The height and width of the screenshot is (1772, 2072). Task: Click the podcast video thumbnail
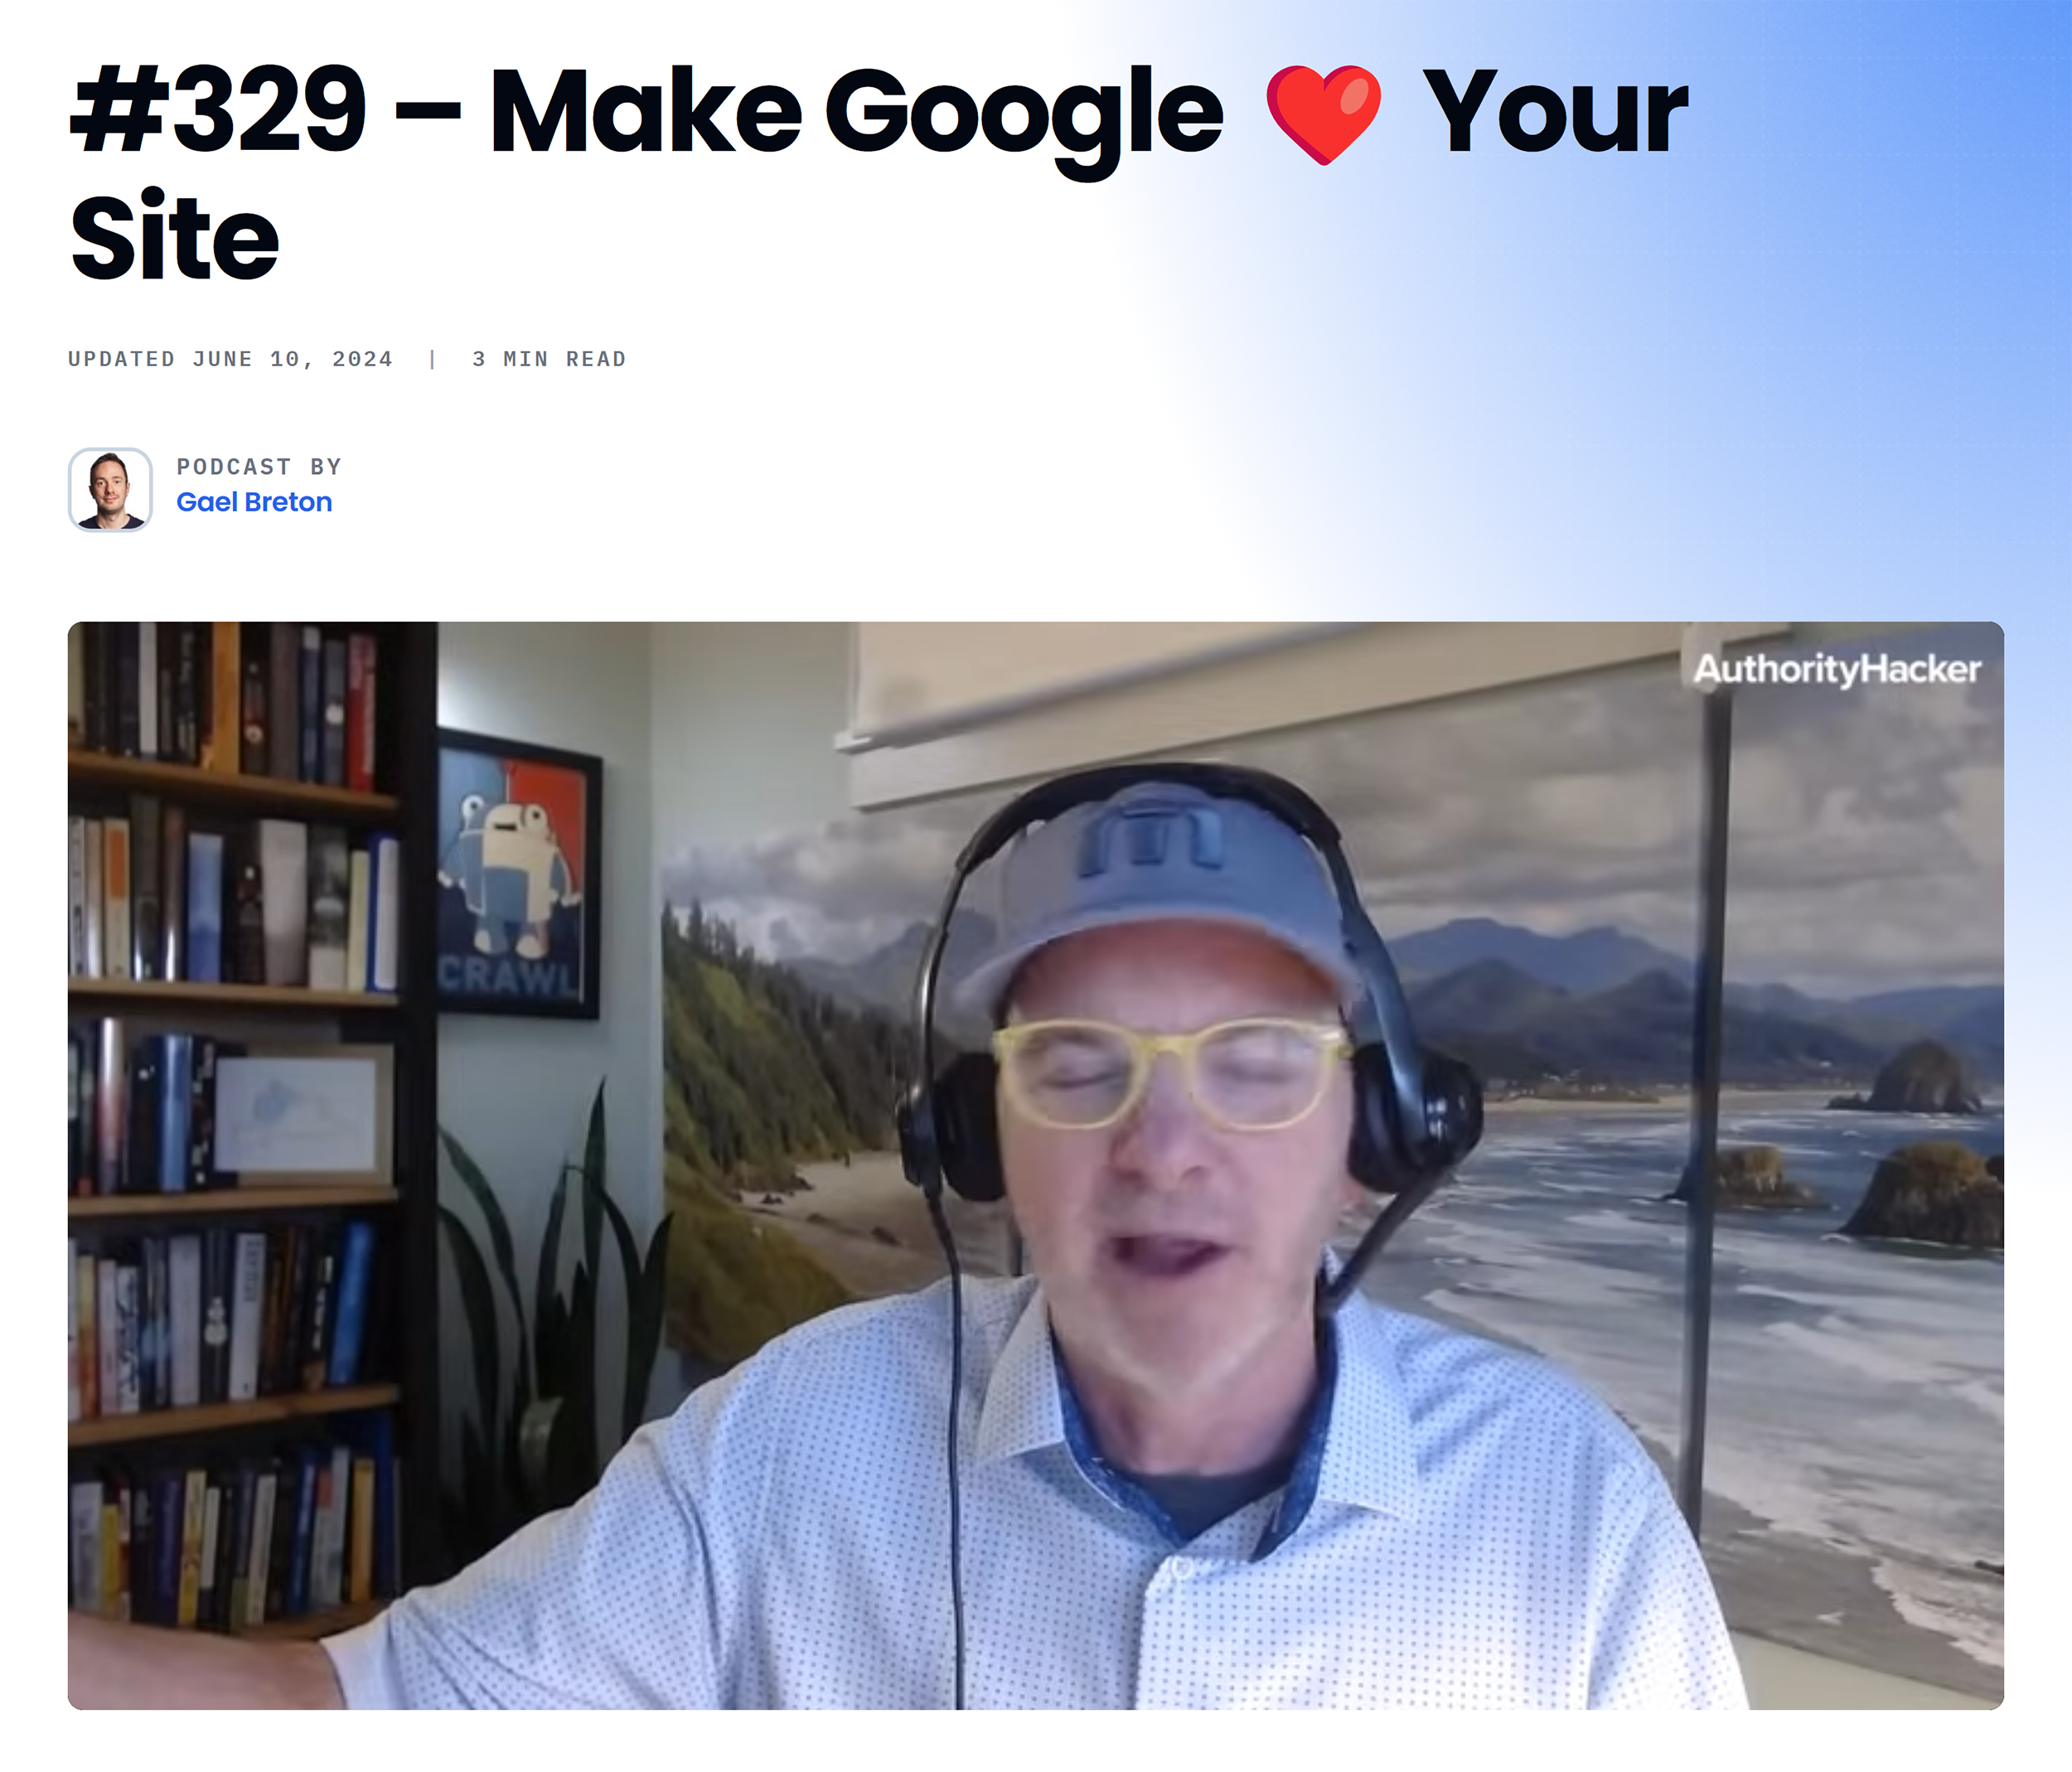[1036, 1190]
